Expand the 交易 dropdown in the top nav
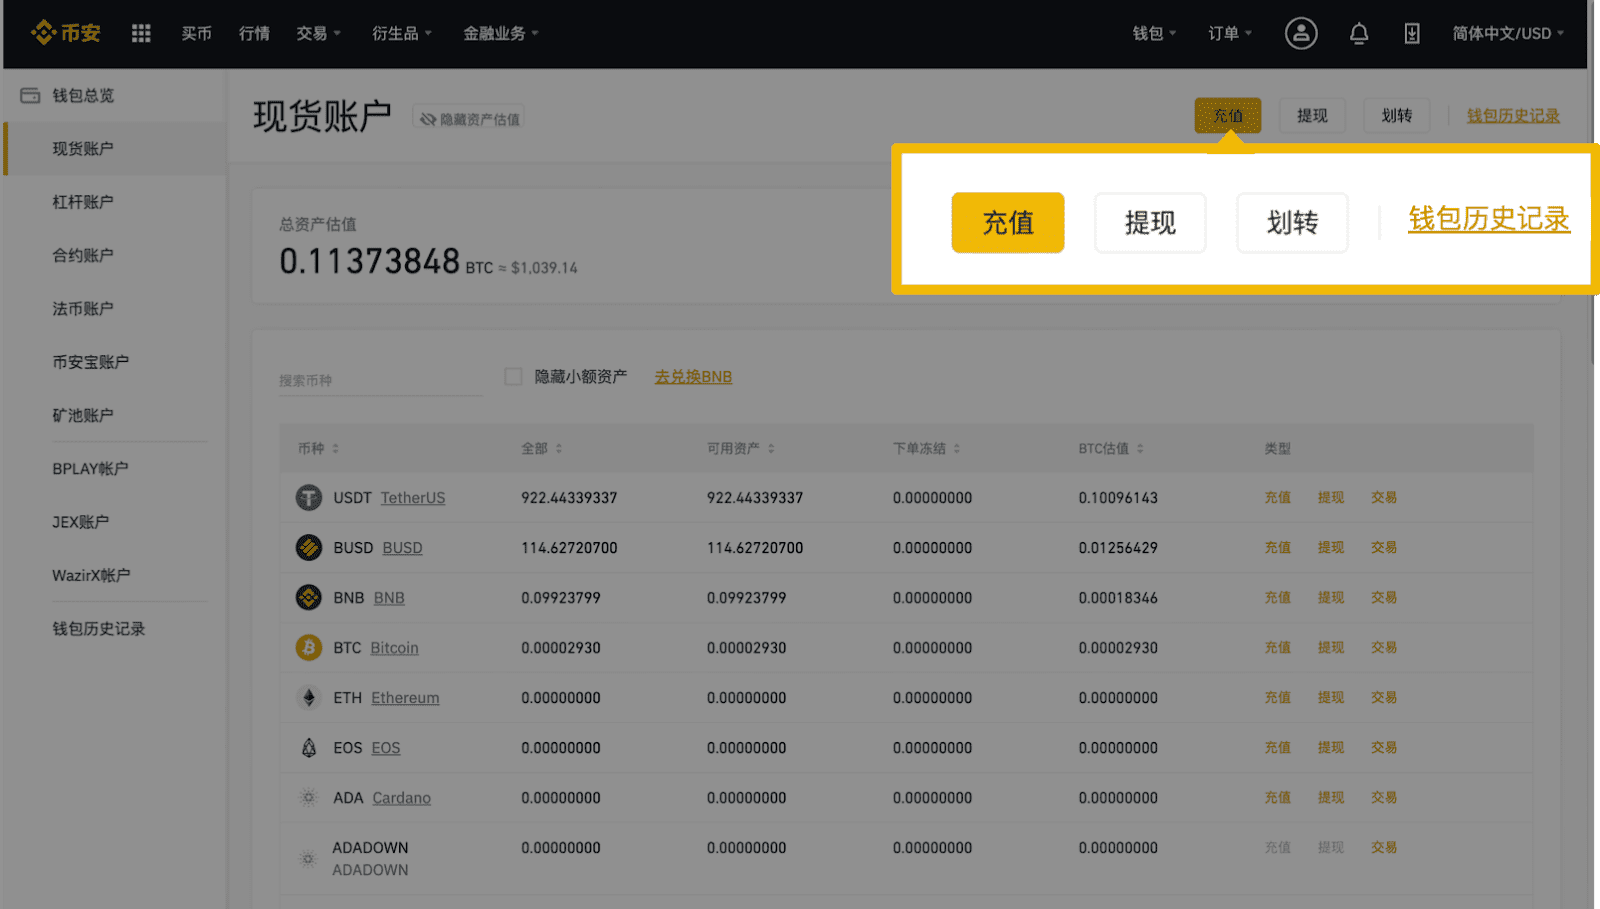The width and height of the screenshot is (1600, 909). tap(319, 33)
